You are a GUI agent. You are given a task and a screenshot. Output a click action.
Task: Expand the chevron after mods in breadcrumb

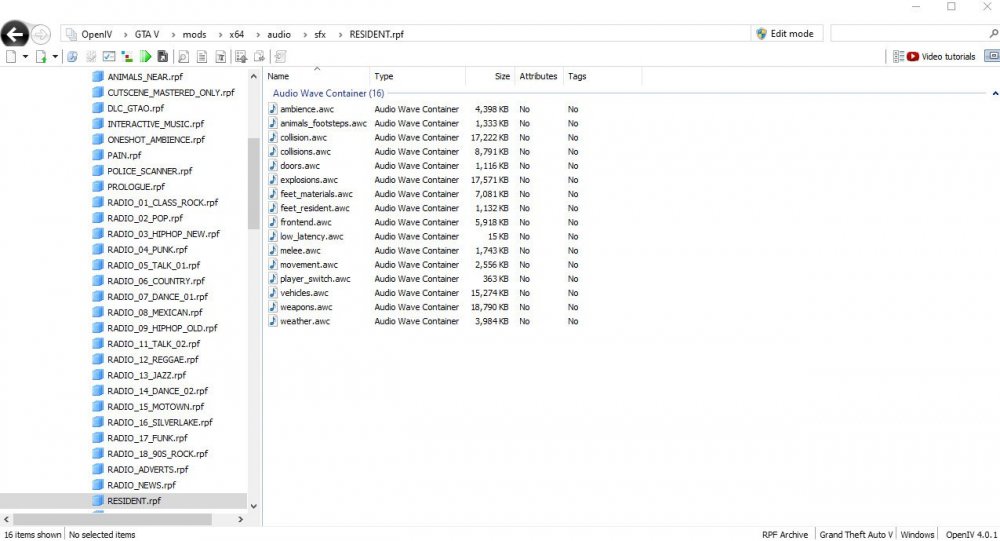pos(219,34)
